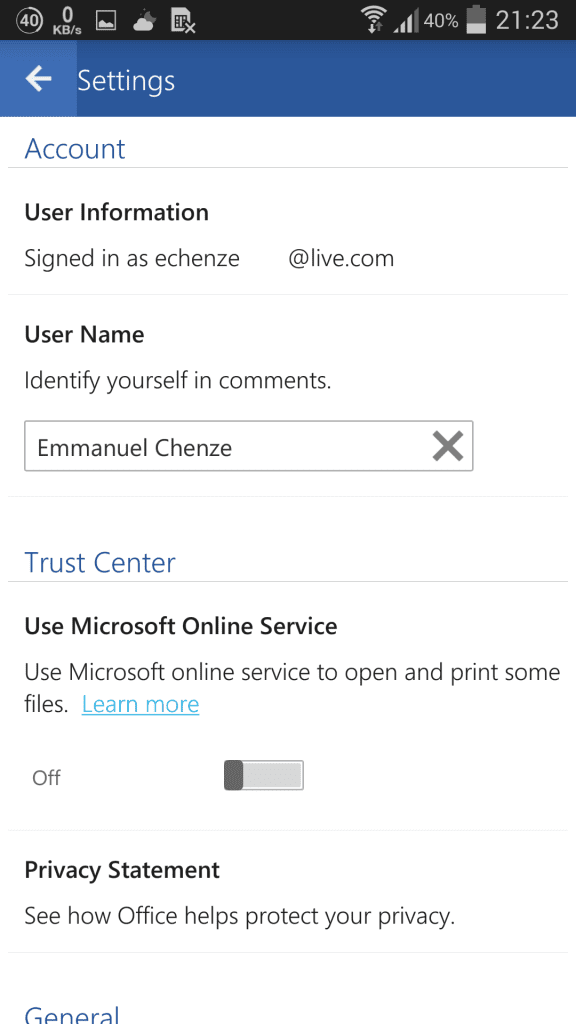Screen dimensions: 576x1024
Task: Go back using the arrow icon
Action: pyautogui.click(x=39, y=79)
